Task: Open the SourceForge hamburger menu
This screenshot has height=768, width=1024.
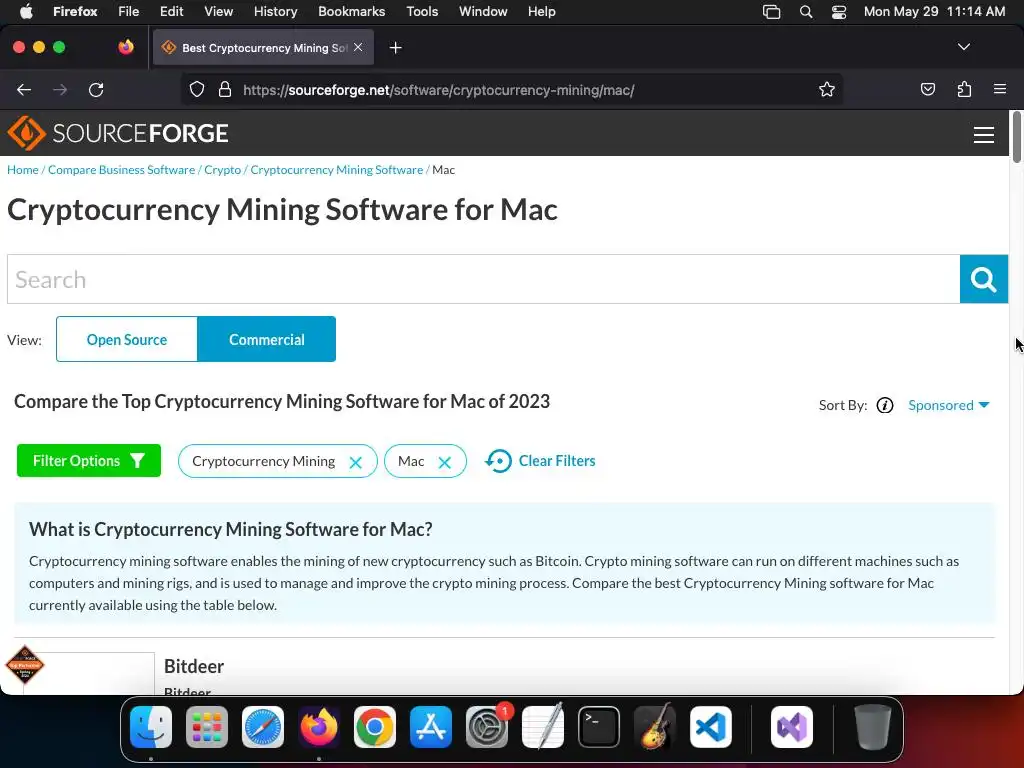Action: [984, 135]
